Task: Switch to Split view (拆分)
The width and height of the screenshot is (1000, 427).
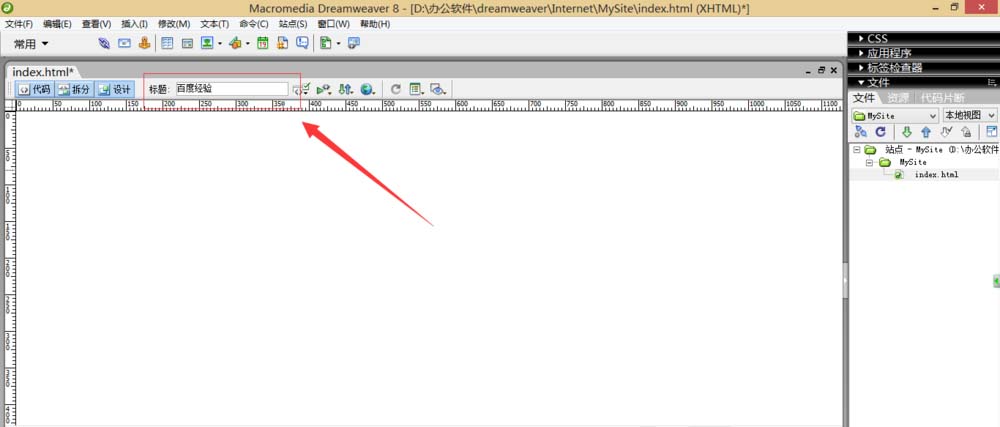Action: (x=75, y=89)
